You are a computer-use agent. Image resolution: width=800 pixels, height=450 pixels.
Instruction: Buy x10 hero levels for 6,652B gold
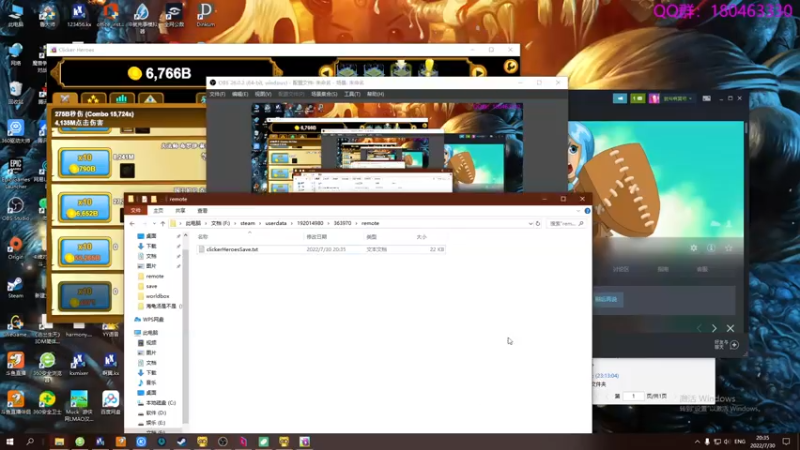tap(85, 207)
